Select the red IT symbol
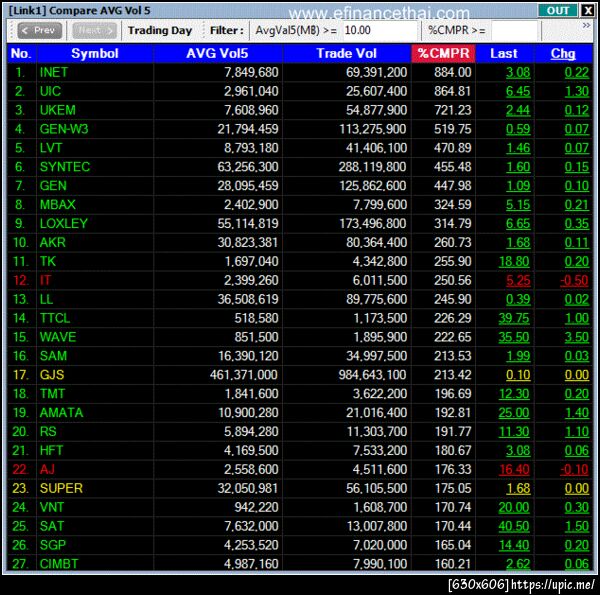 (45, 280)
